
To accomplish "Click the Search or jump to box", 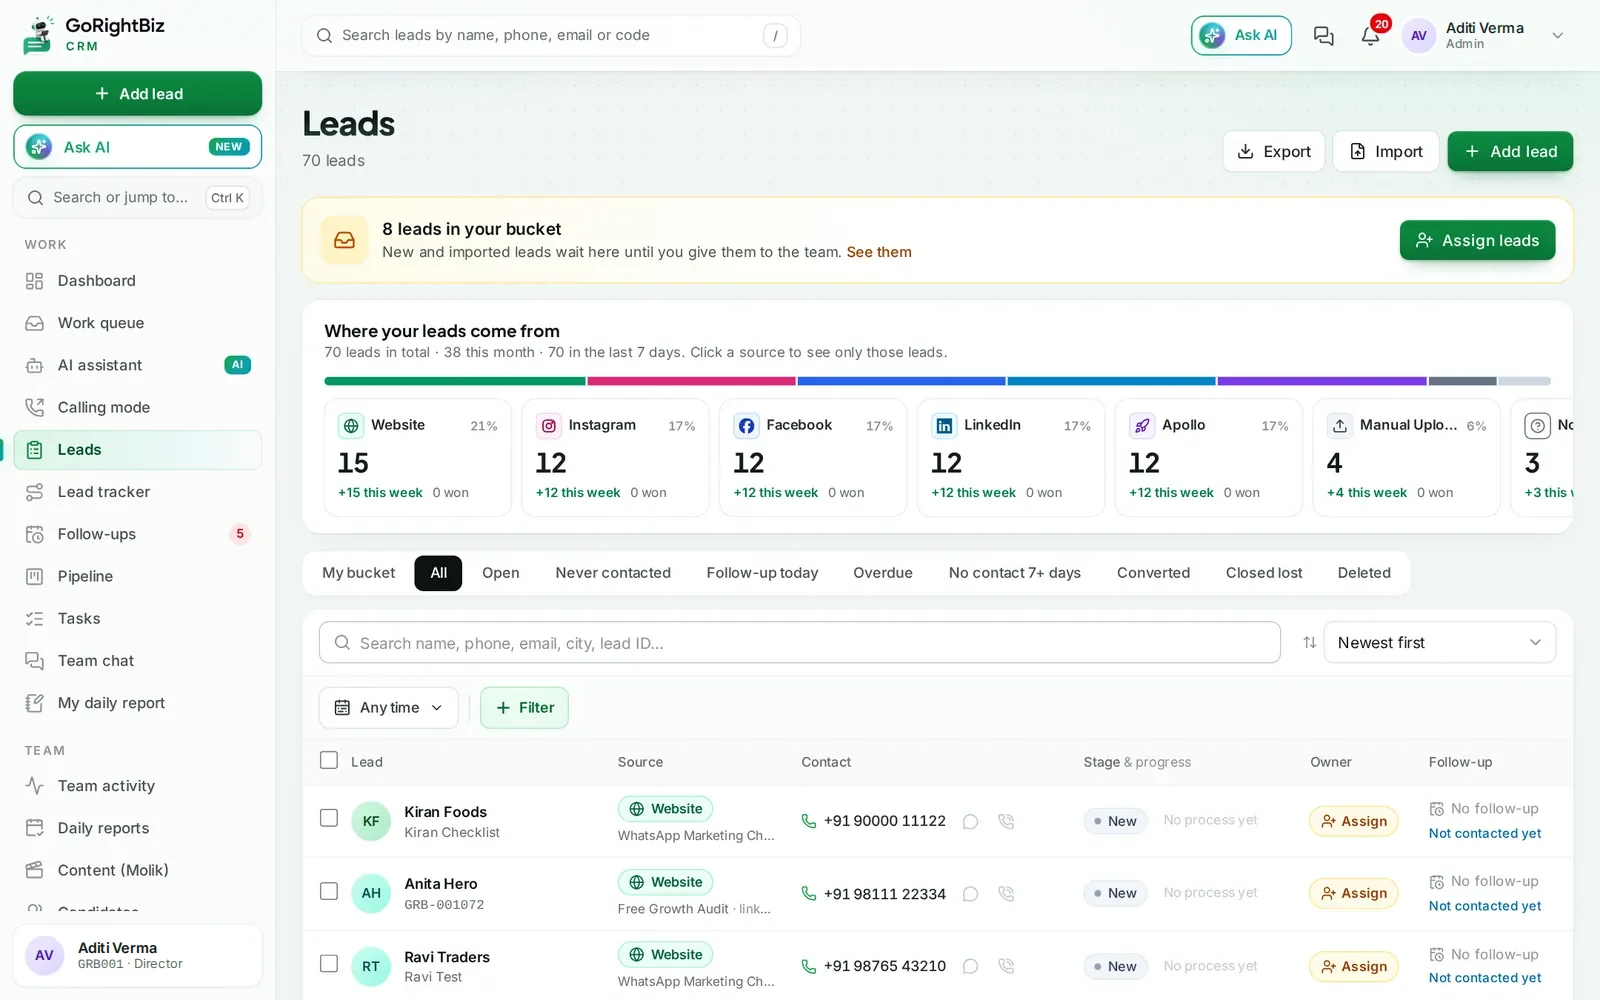I will coord(138,197).
